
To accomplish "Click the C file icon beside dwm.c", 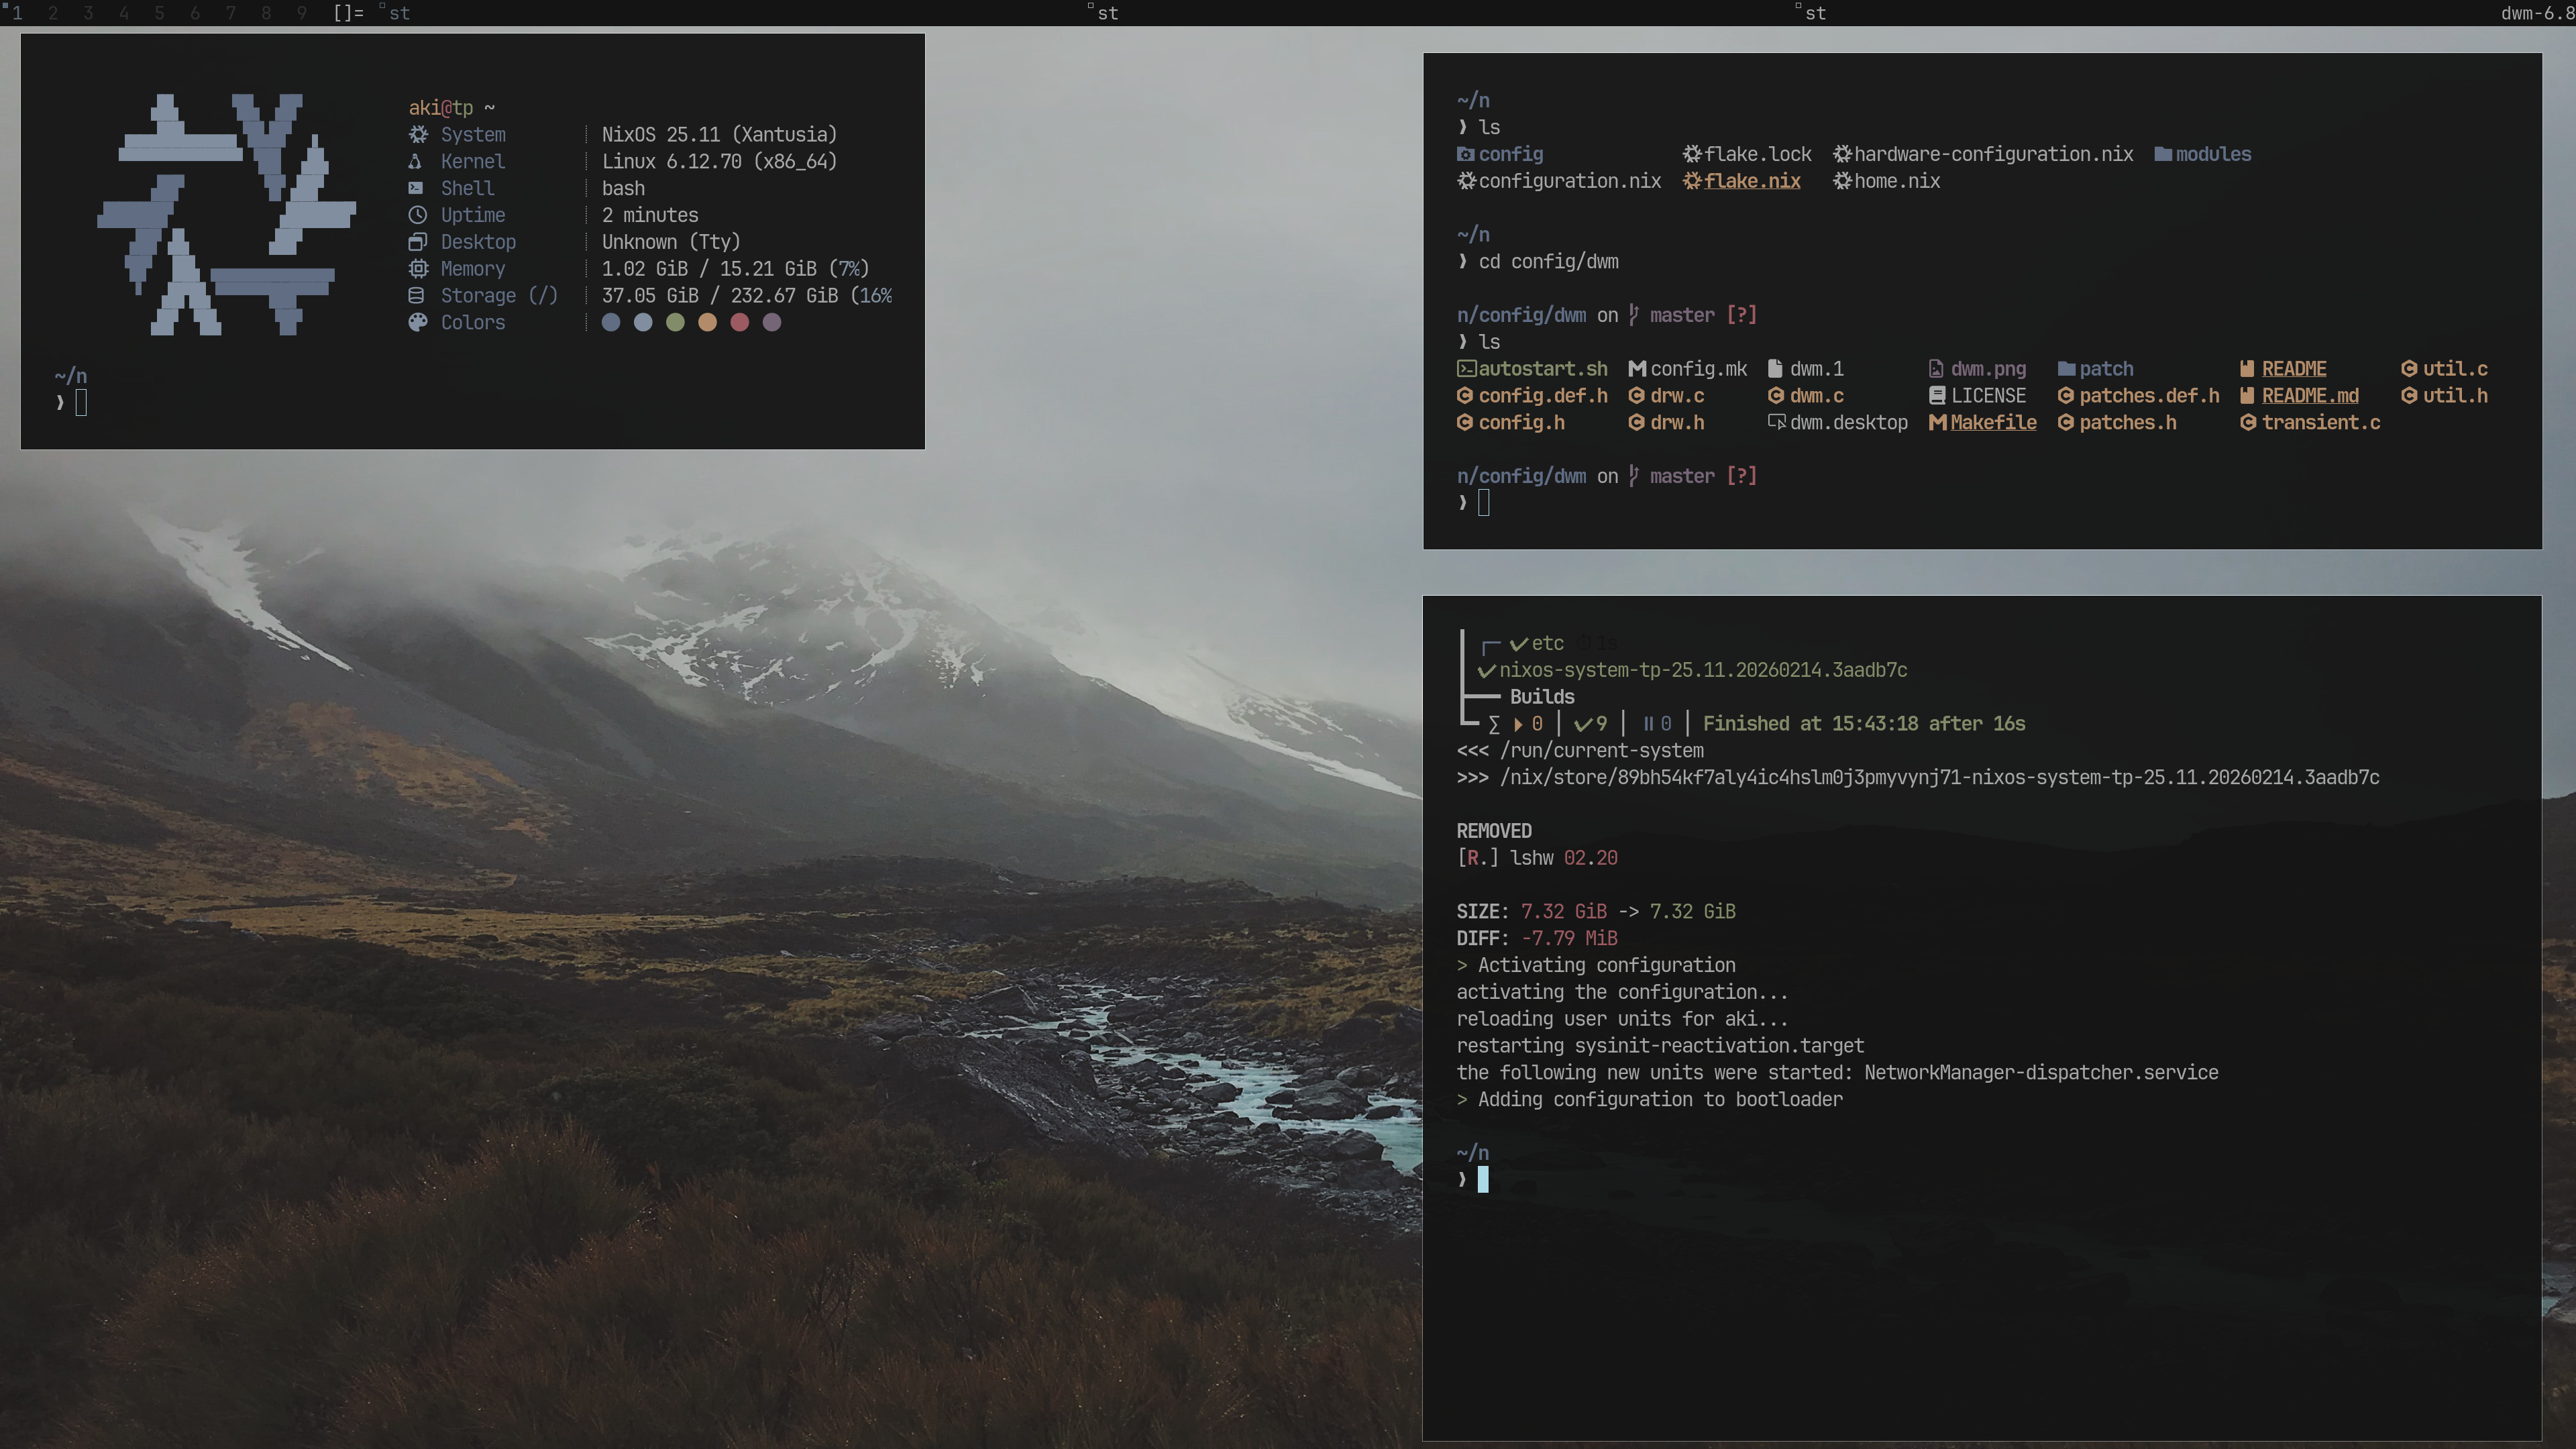I will tap(1776, 396).
